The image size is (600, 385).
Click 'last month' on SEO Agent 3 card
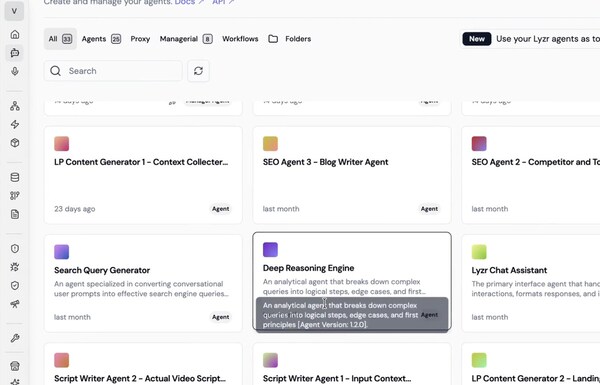coord(281,209)
